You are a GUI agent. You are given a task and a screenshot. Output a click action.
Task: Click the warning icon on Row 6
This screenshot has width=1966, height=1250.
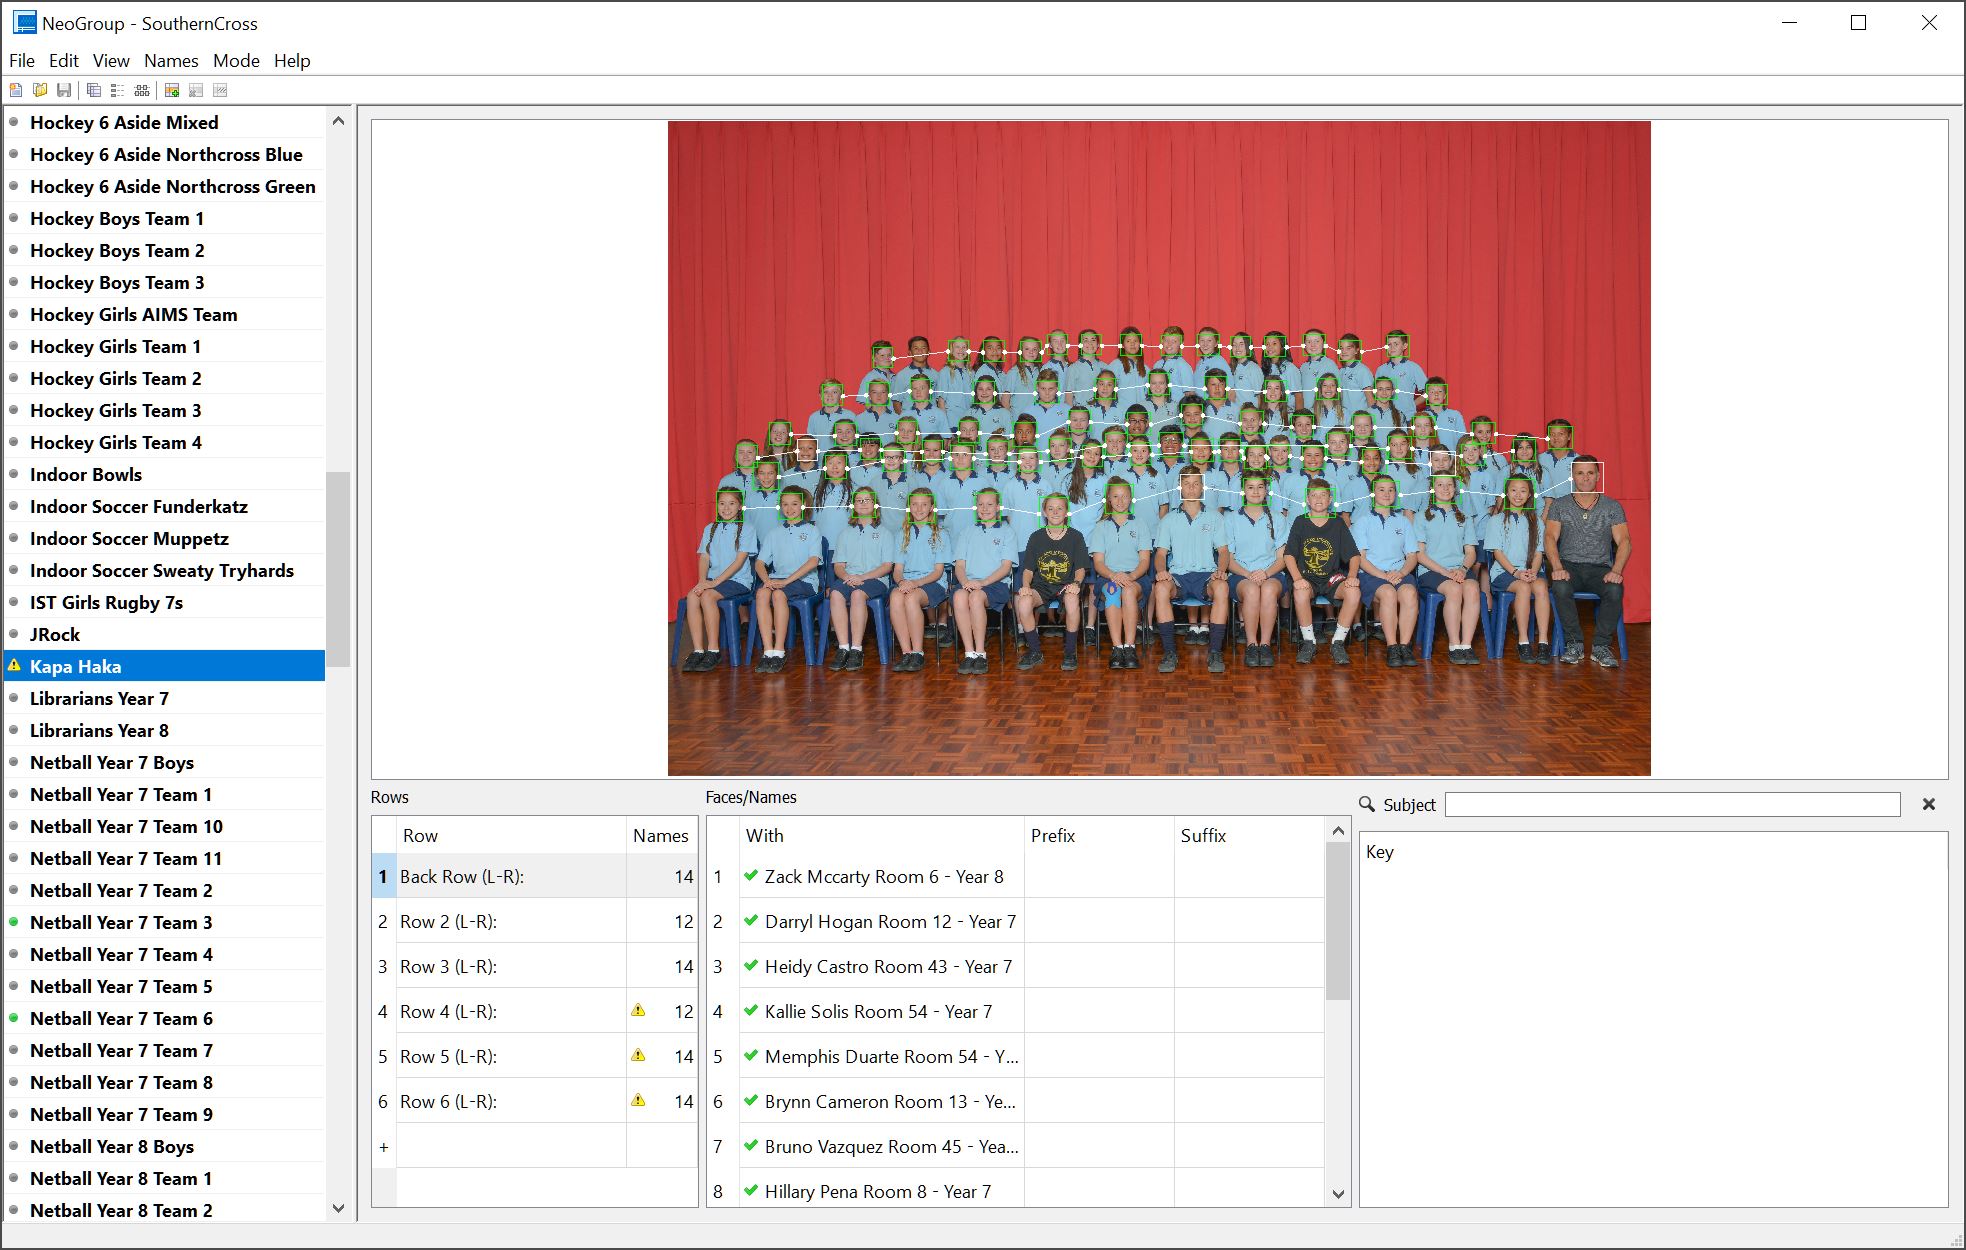638,1100
